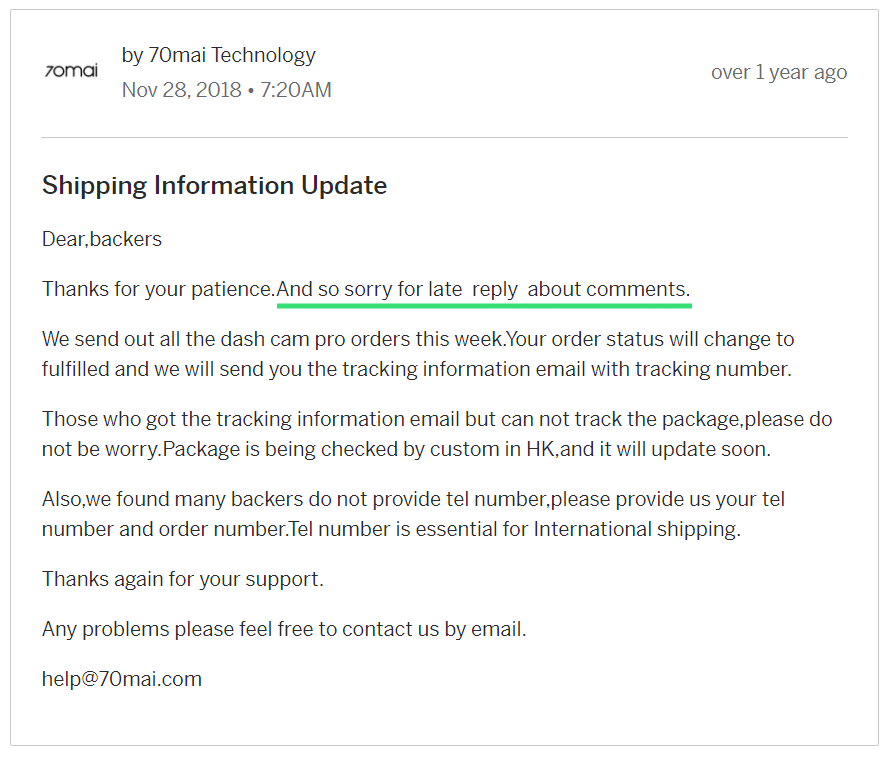The height and width of the screenshot is (759, 888).
Task: Click the tracking information email paragraph
Action: pyautogui.click(x=437, y=434)
